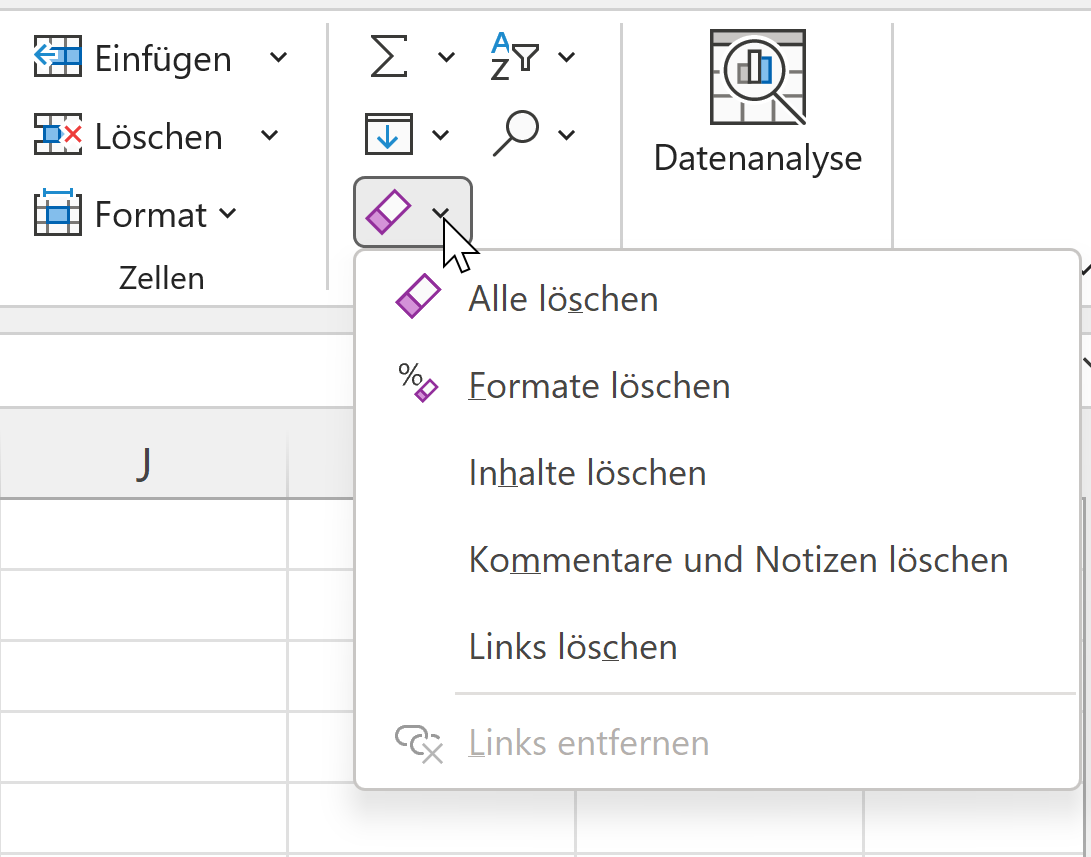Screen dimensions: 1091x857
Task: Choose Formate löschen from the menu
Action: [717, 386]
